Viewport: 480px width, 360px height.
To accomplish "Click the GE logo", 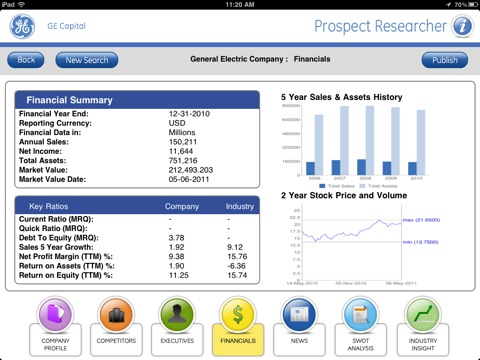I will [22, 26].
